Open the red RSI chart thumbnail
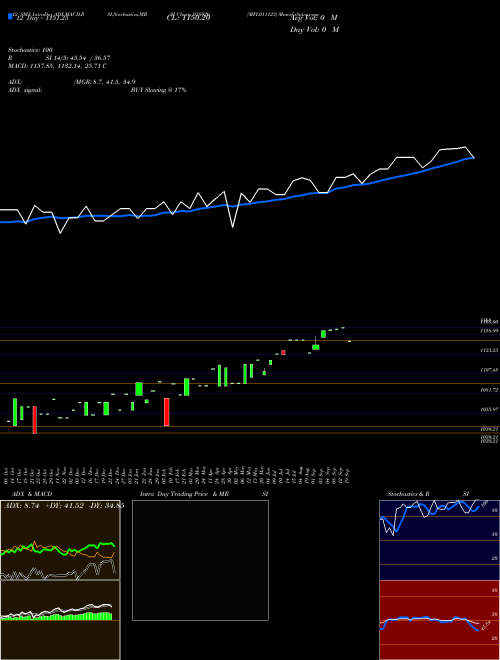The width and height of the screenshot is (500, 660). coord(439,620)
